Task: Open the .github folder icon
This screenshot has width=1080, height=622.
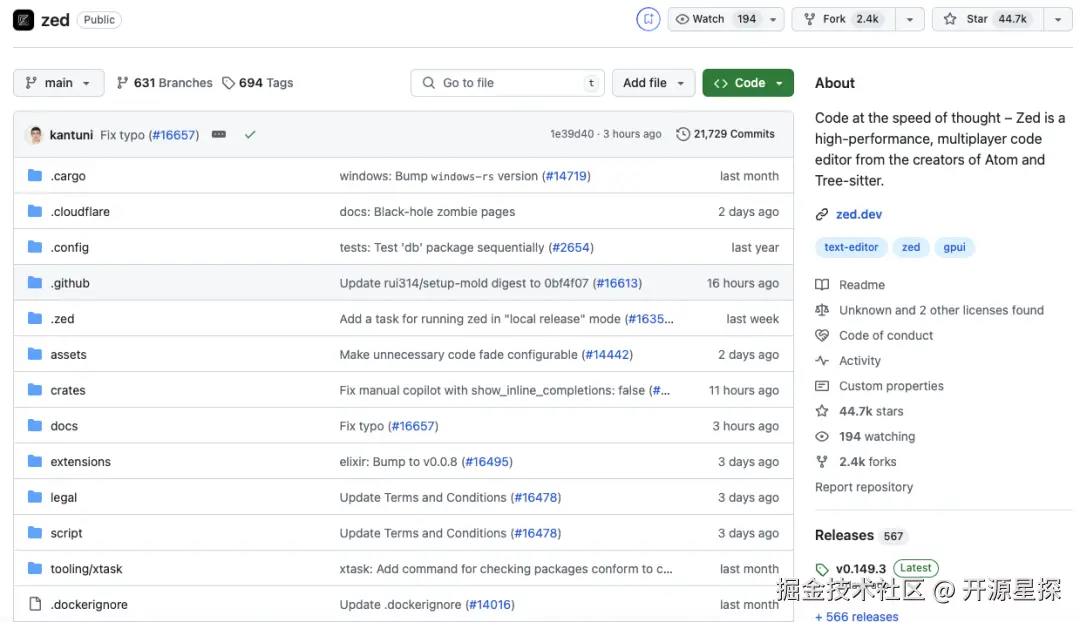Action: [x=35, y=283]
